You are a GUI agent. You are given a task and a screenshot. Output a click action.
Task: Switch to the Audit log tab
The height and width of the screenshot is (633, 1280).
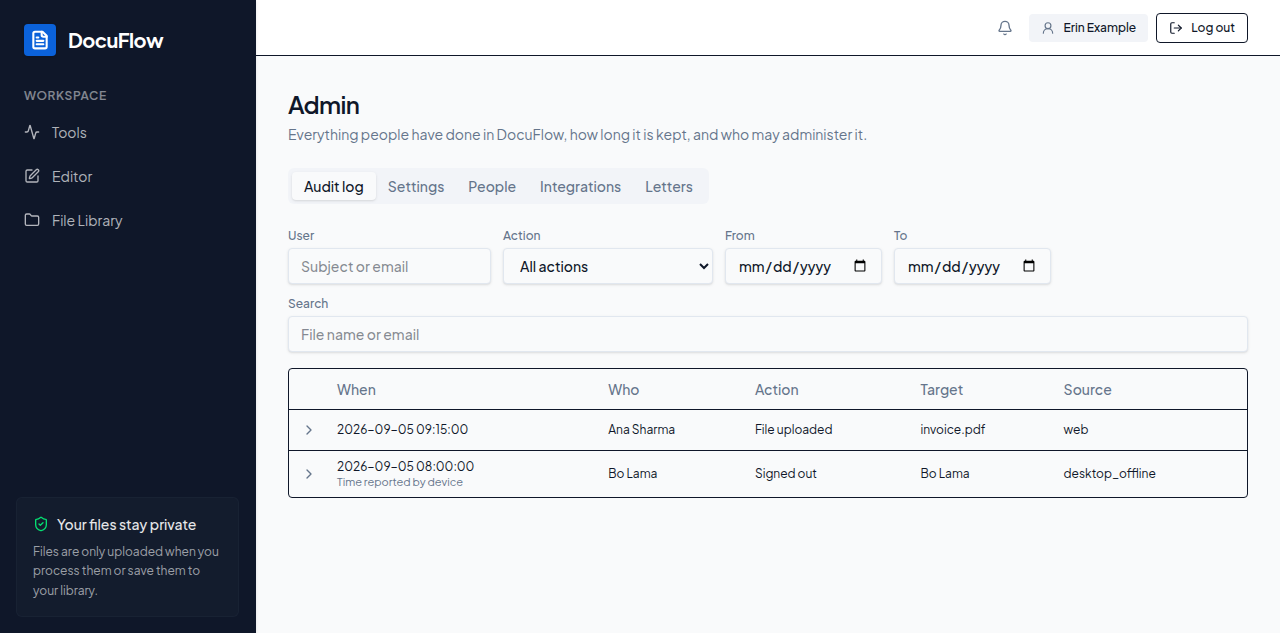pos(334,186)
